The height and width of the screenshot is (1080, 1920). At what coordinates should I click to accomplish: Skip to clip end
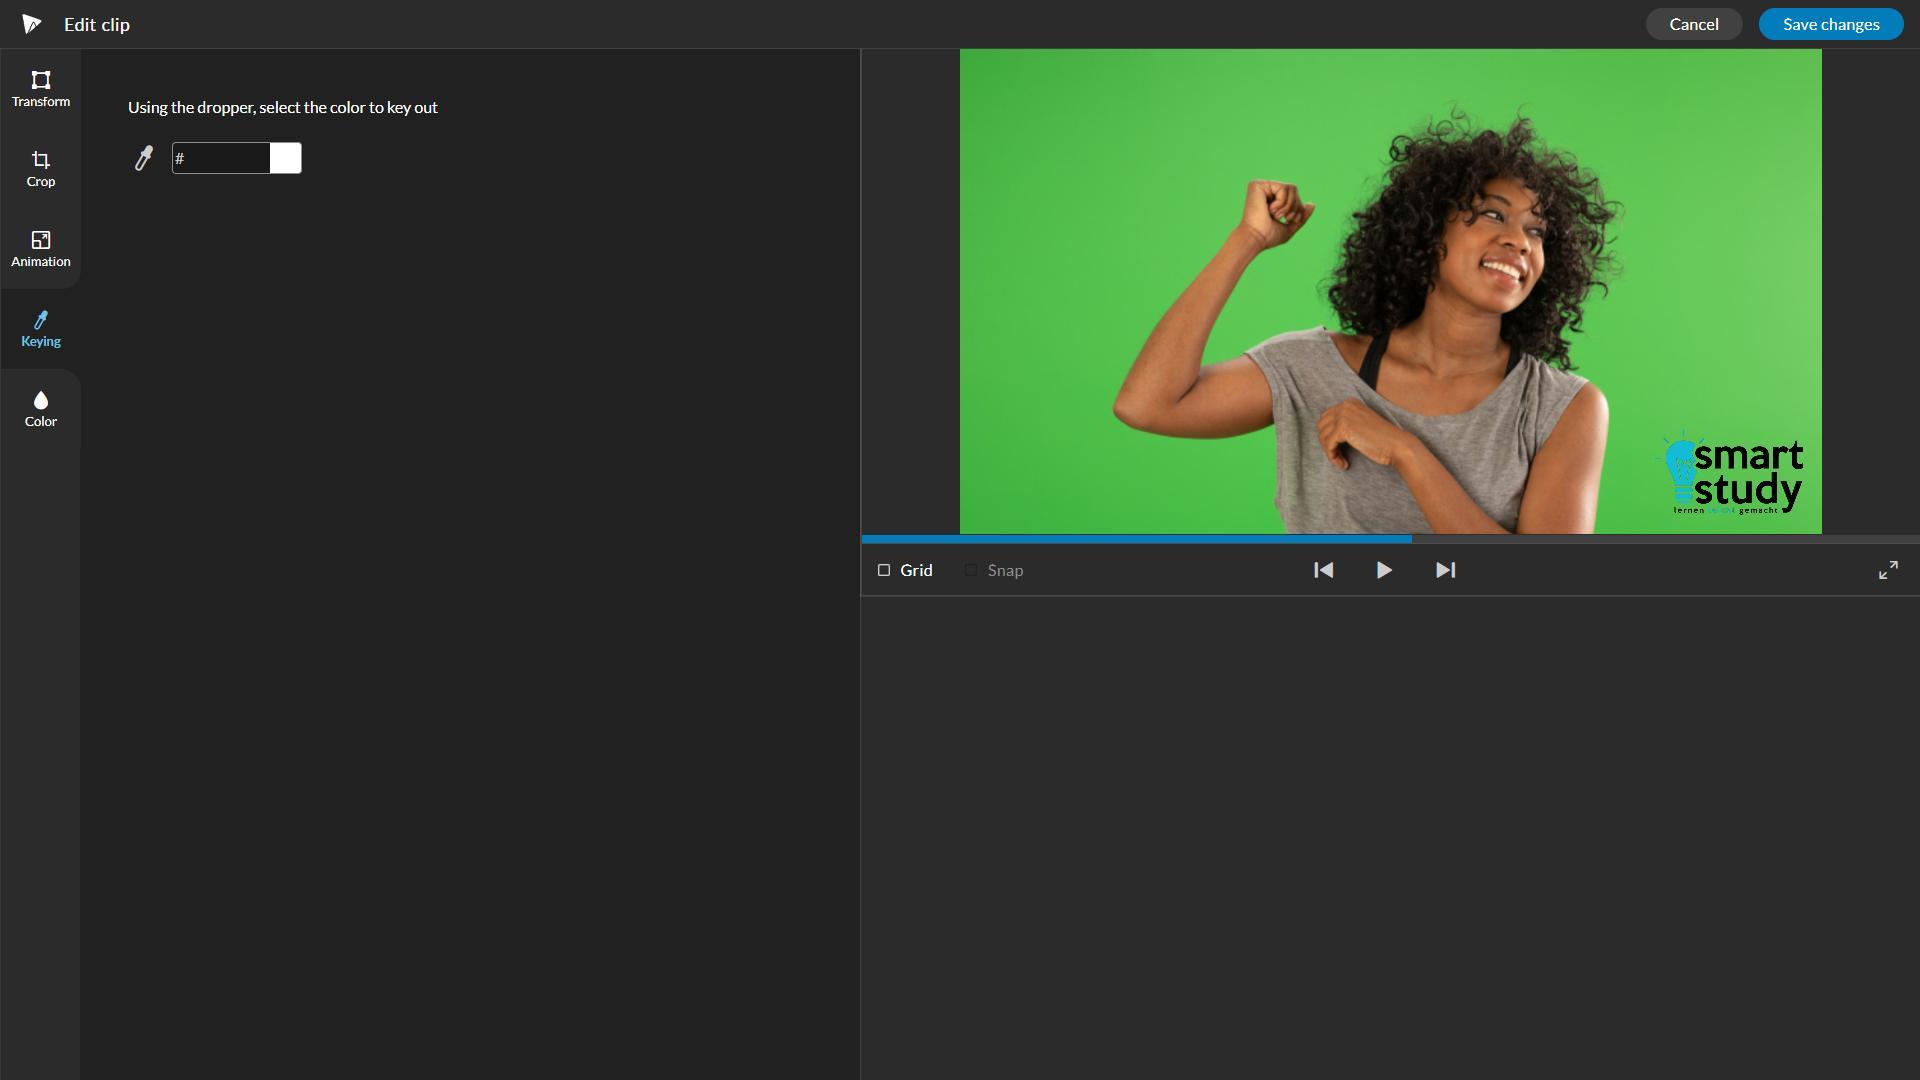point(1445,570)
